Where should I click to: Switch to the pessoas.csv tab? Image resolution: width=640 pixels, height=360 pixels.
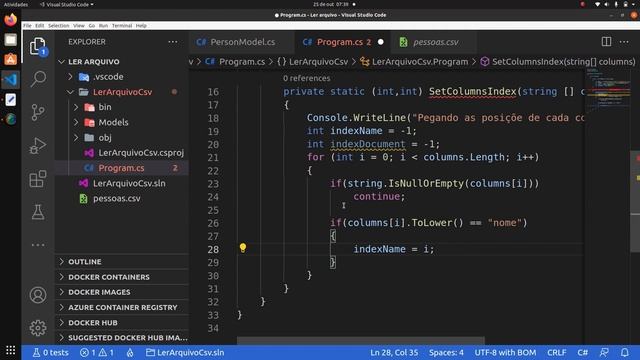point(433,42)
